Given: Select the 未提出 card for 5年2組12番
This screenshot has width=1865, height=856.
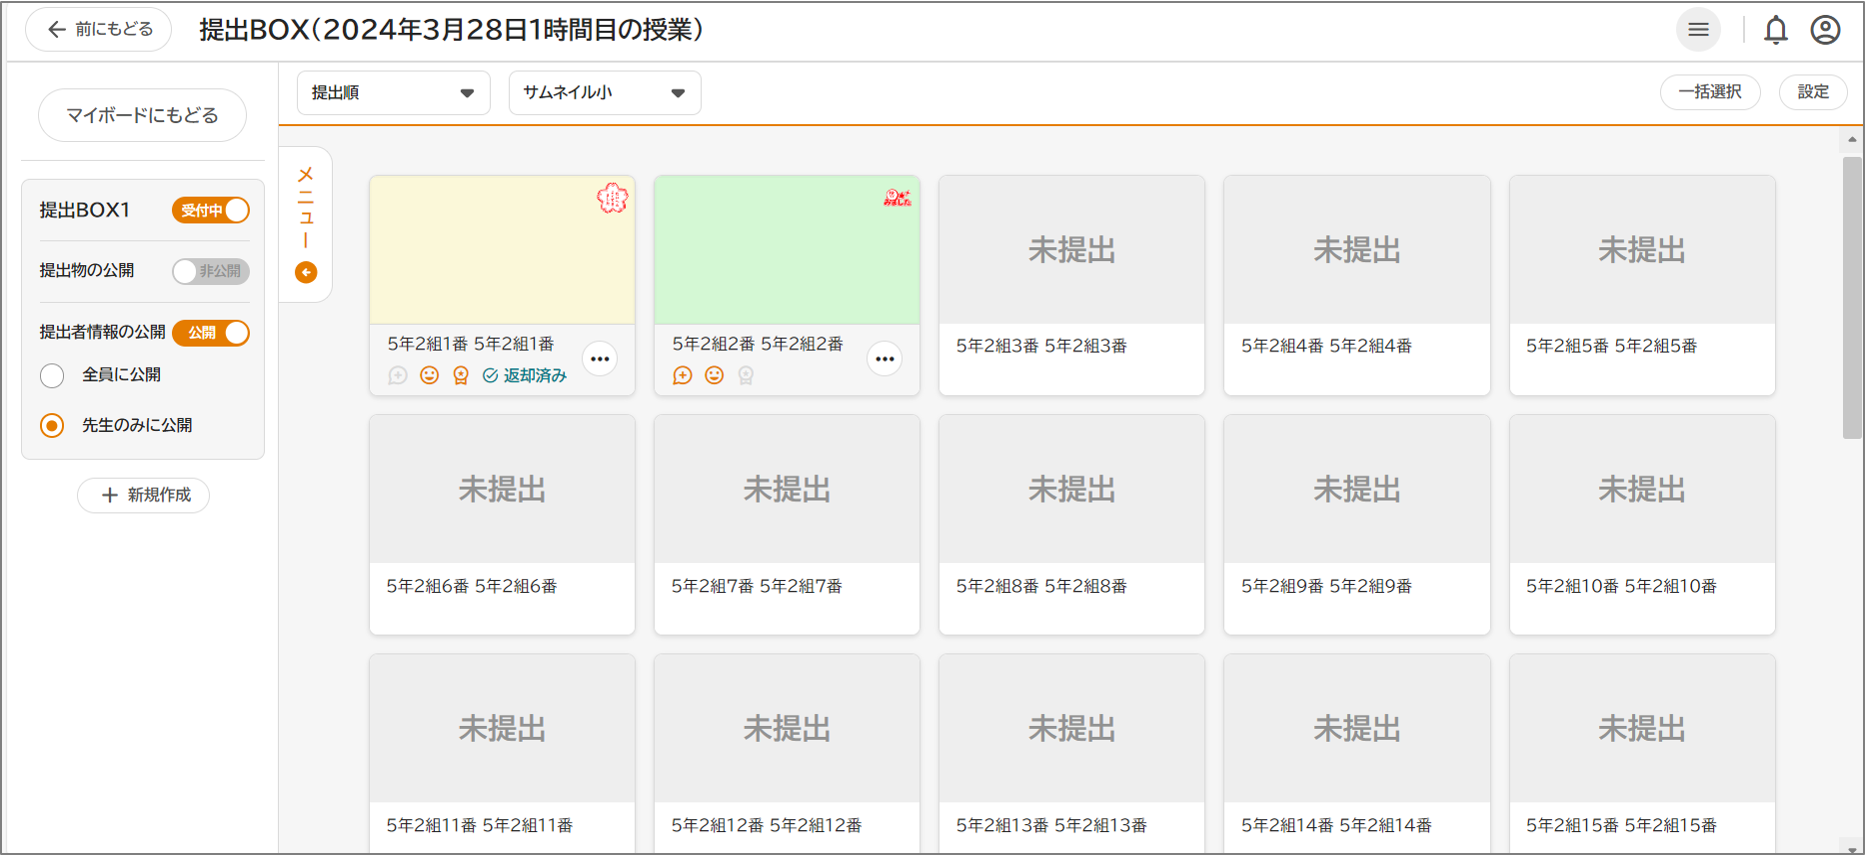Looking at the screenshot, I should [787, 753].
